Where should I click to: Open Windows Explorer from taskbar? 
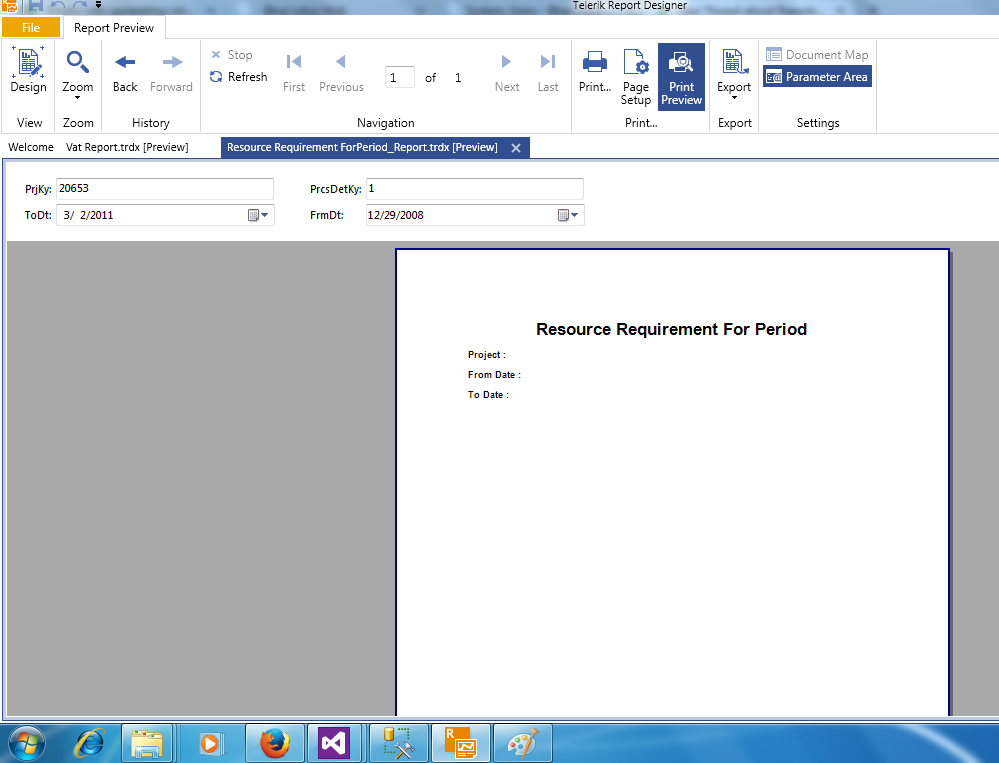pyautogui.click(x=147, y=743)
